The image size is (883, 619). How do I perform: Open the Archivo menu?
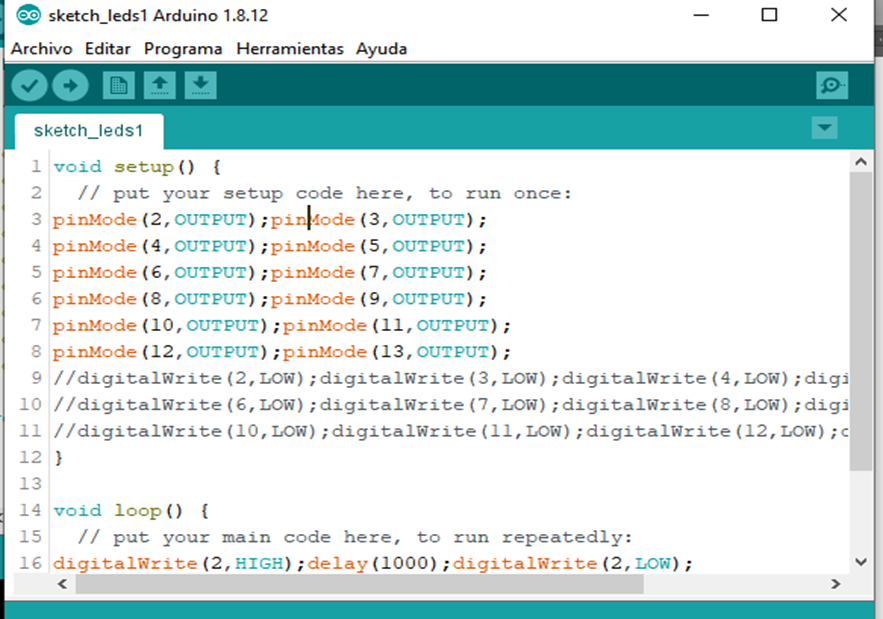click(x=41, y=48)
